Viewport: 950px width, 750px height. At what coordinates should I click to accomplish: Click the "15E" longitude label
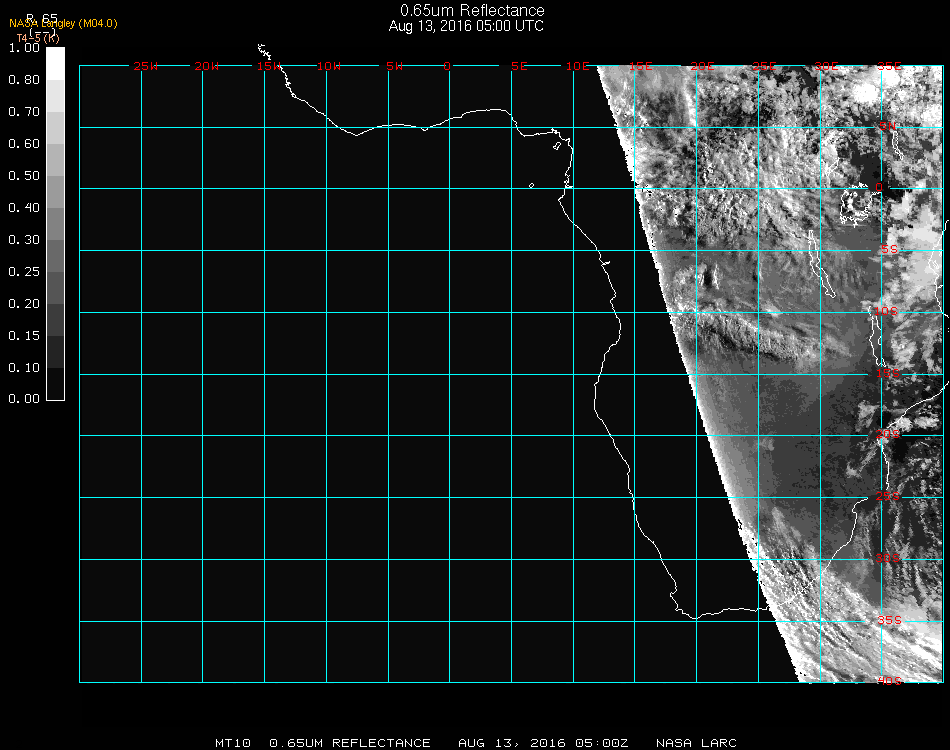click(640, 66)
